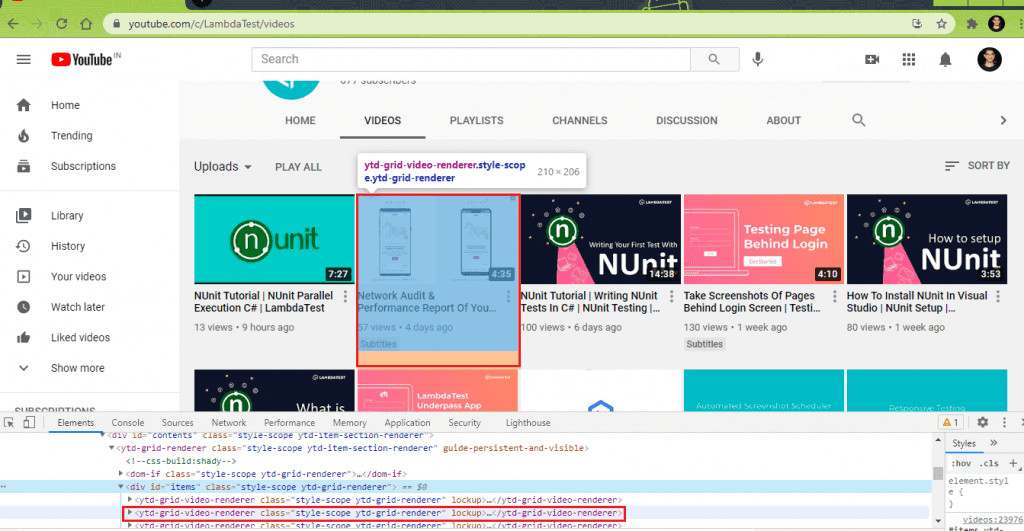Start voice search with the microphone

[758, 60]
